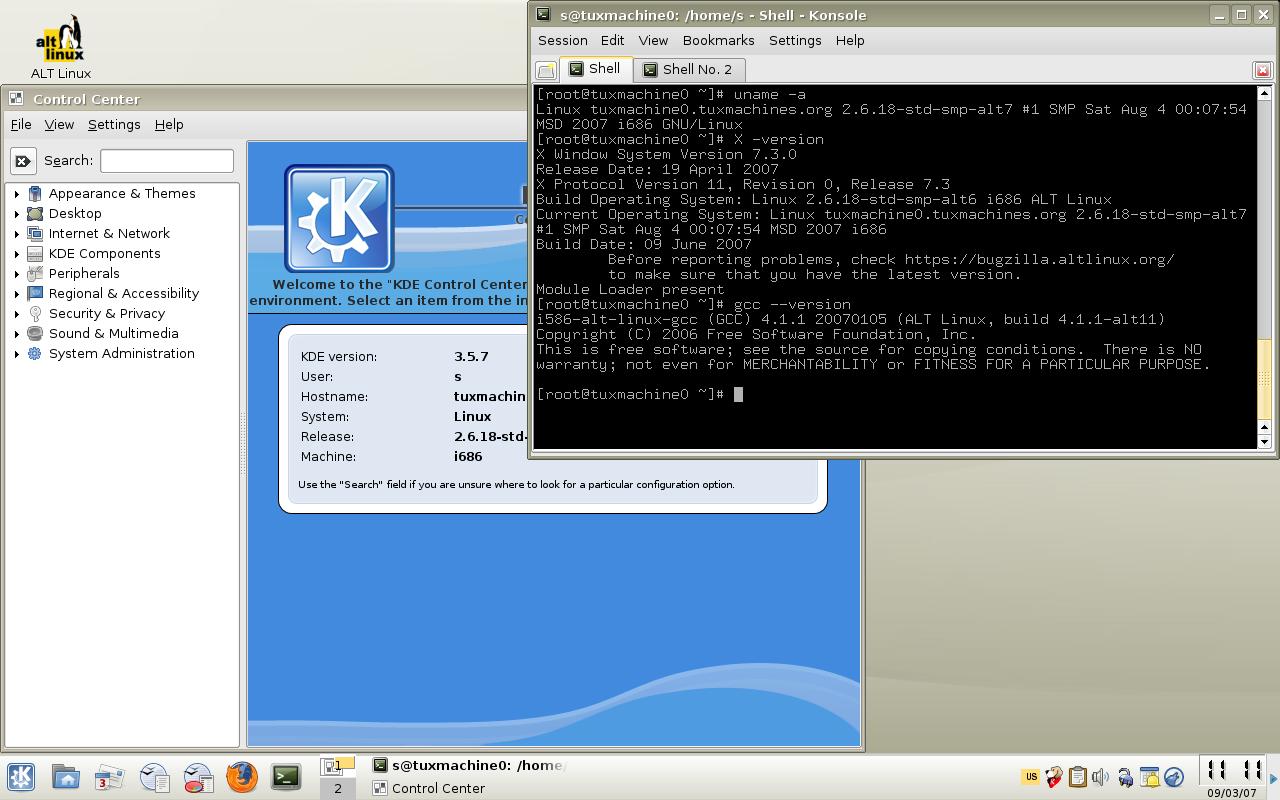The width and height of the screenshot is (1280, 800).
Task: Click the Appearance & Themes icon
Action: [x=35, y=194]
